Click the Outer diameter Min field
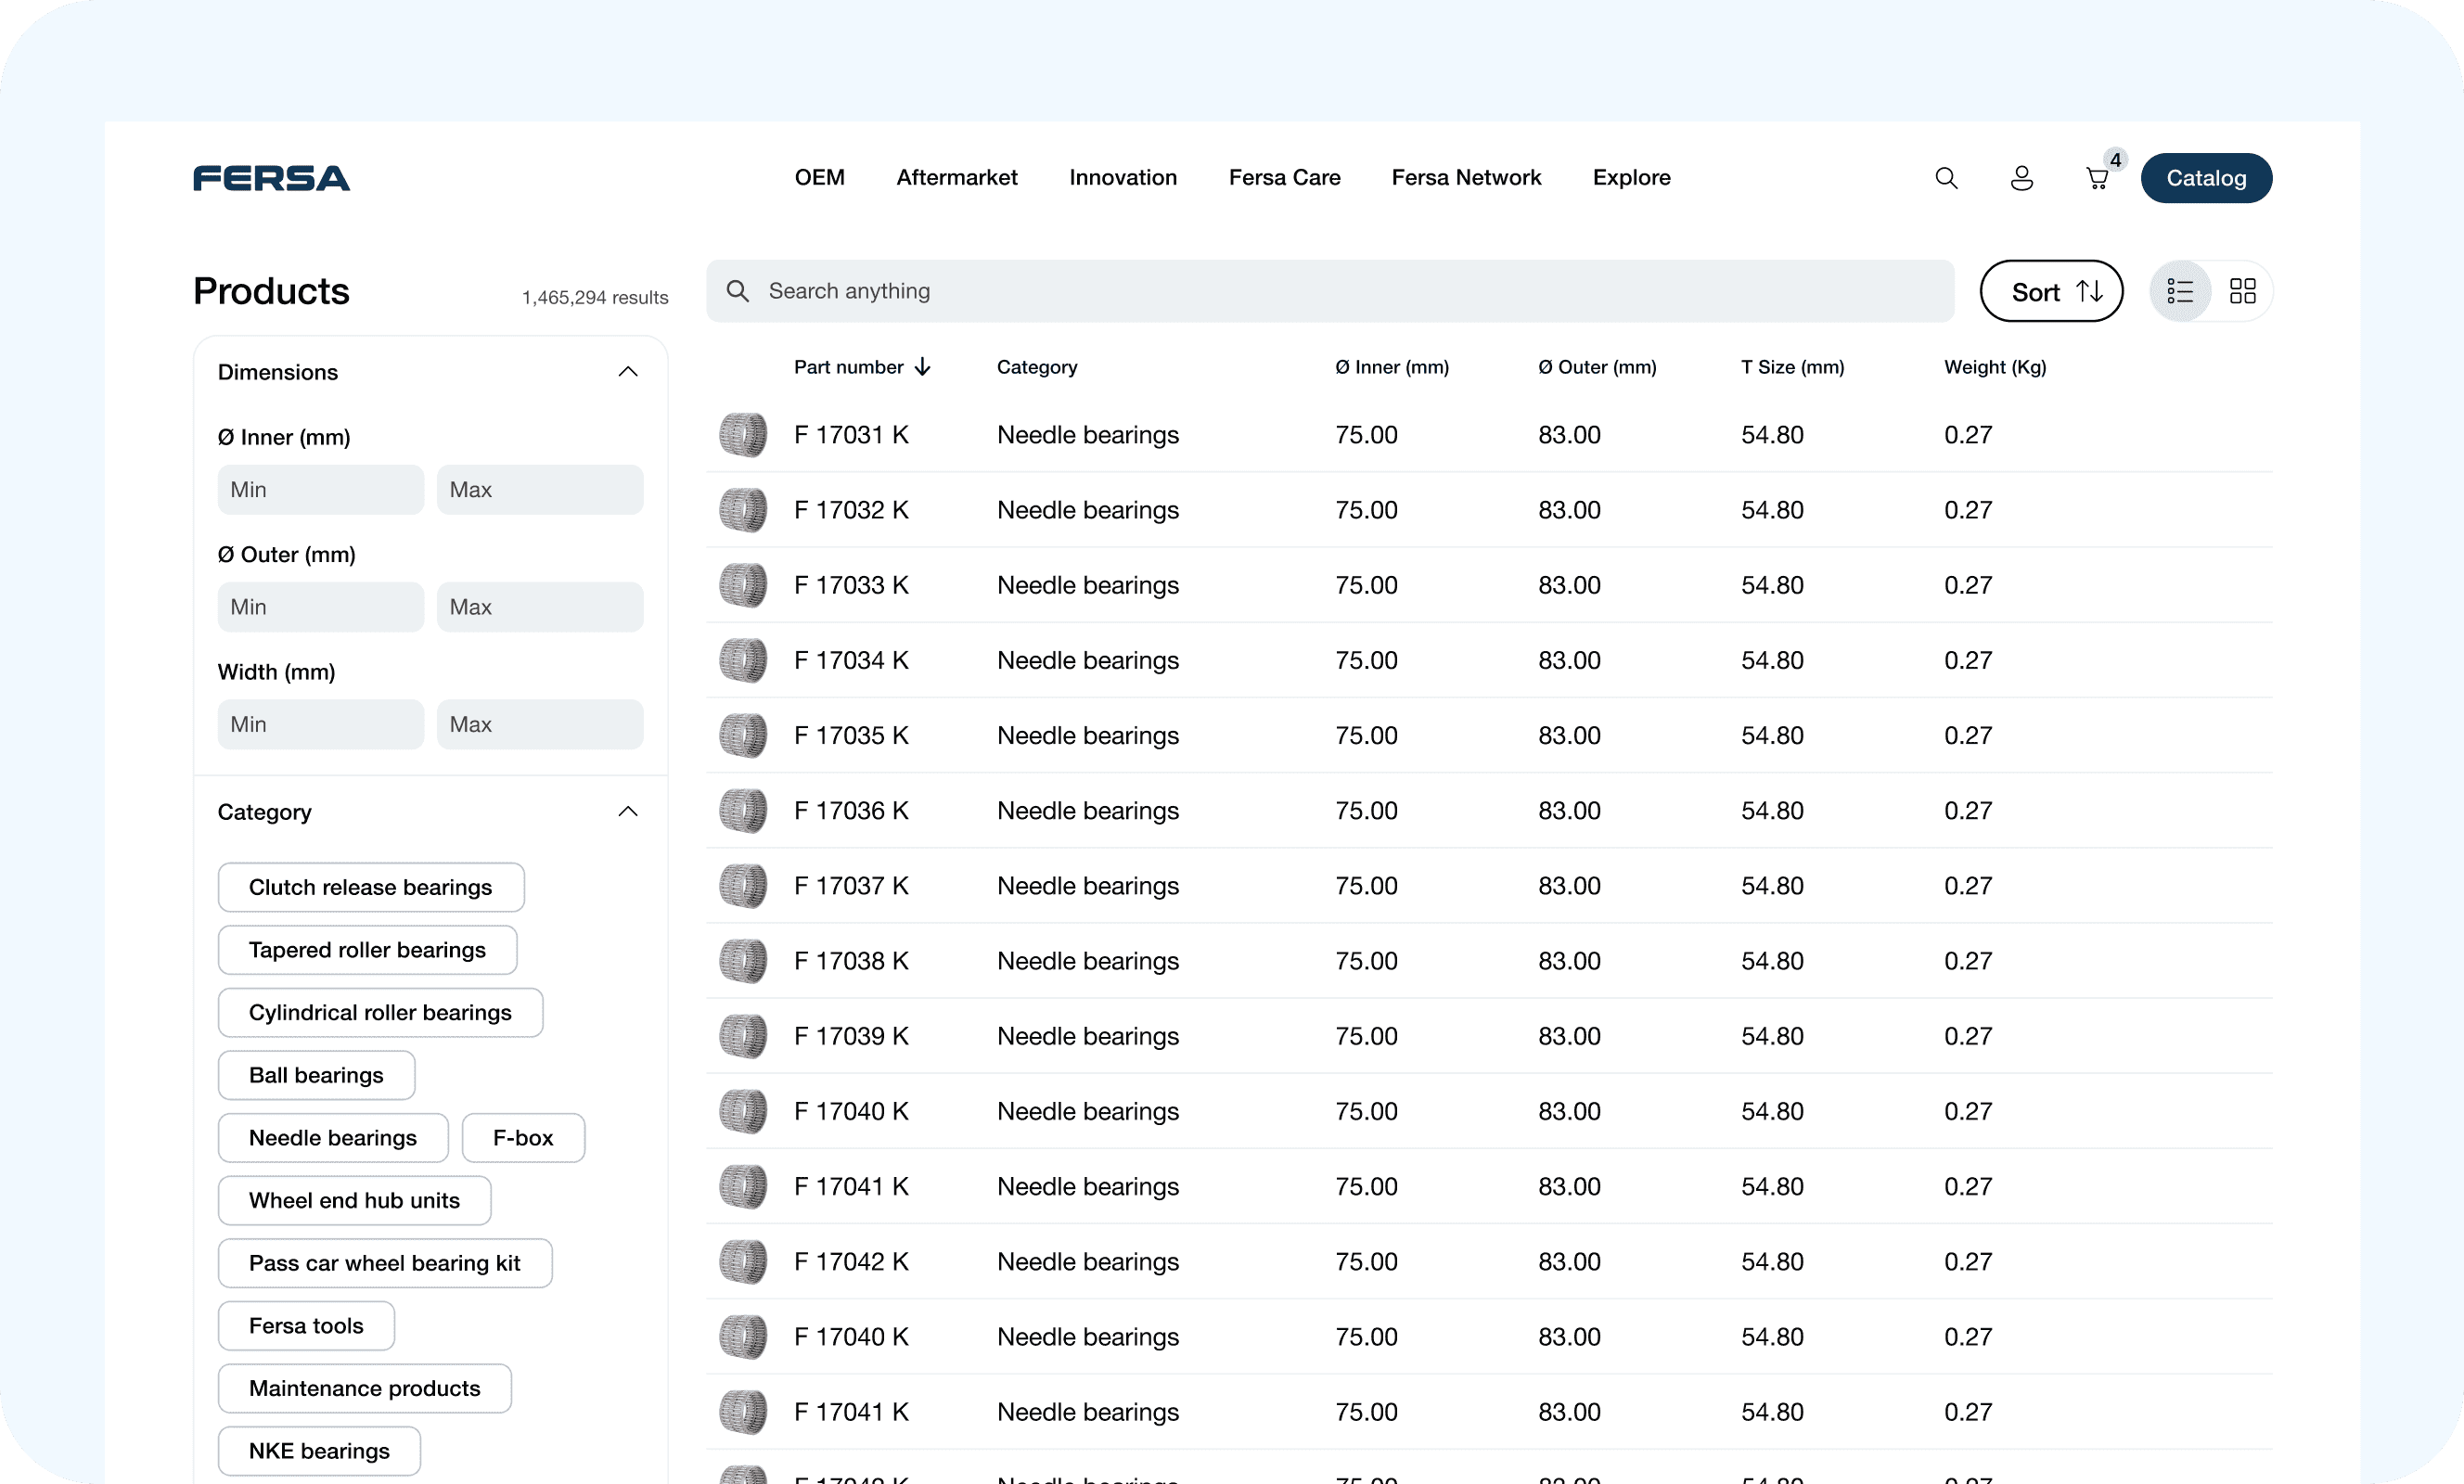This screenshot has height=1484, width=2464. pos(321,607)
